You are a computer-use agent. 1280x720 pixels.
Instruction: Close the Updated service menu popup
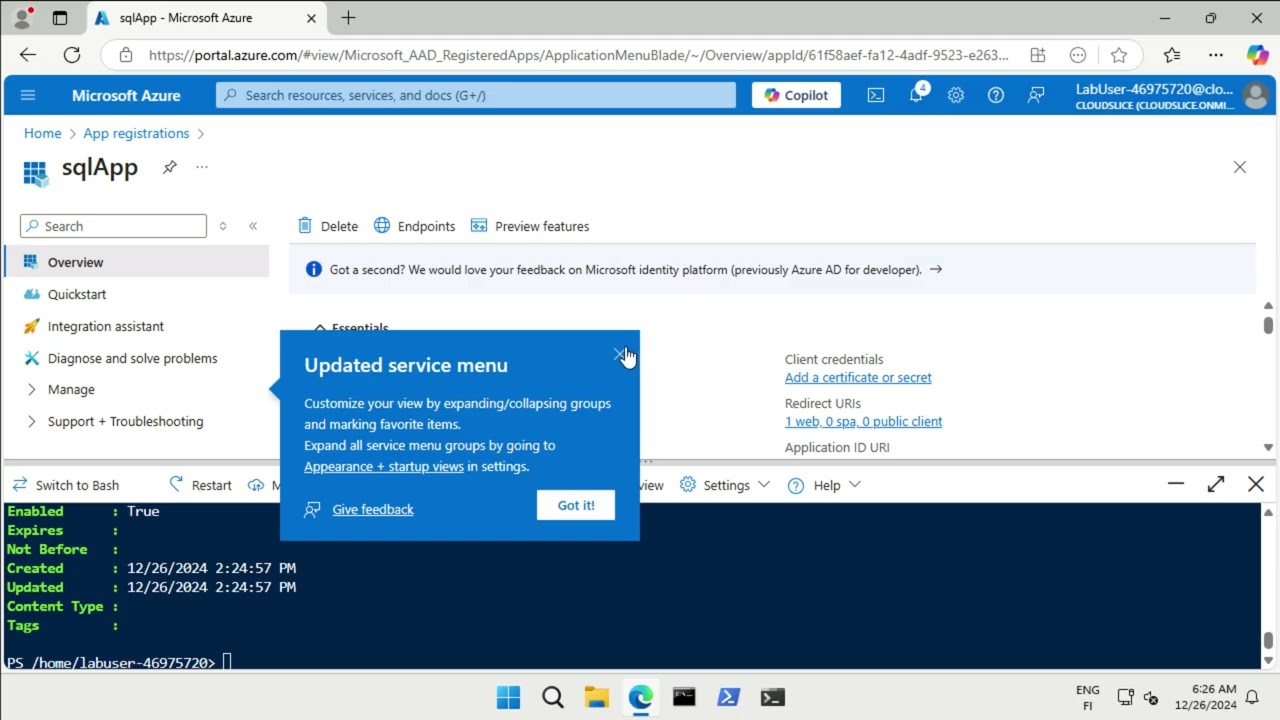(x=620, y=354)
